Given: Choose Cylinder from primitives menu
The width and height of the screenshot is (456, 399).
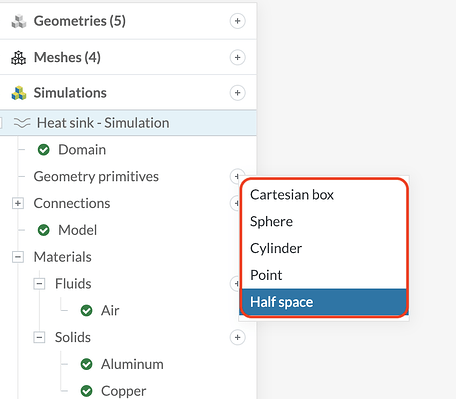Looking at the screenshot, I should pos(324,248).
